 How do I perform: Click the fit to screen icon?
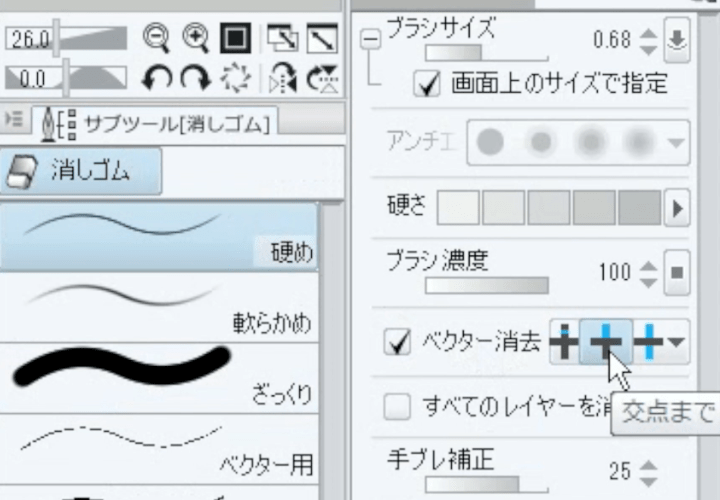[x=283, y=38]
